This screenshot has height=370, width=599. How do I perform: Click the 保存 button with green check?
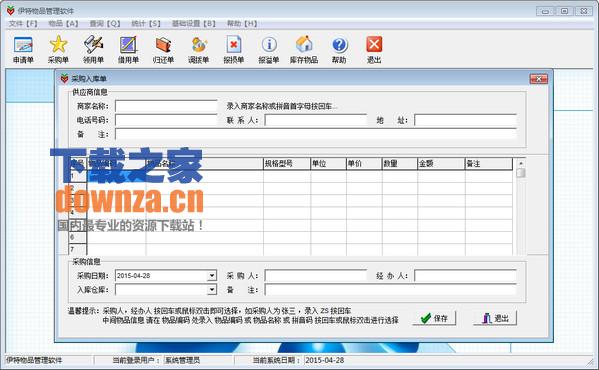tap(434, 318)
